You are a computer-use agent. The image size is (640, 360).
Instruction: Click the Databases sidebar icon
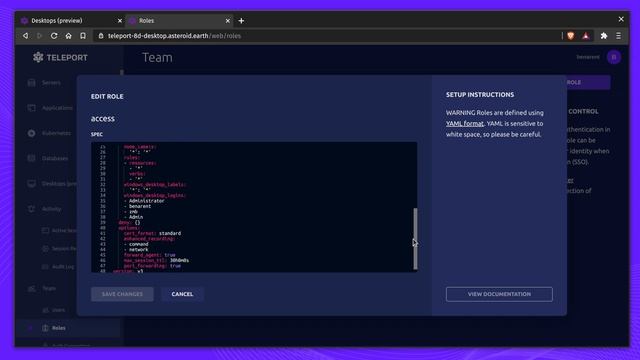click(31, 158)
